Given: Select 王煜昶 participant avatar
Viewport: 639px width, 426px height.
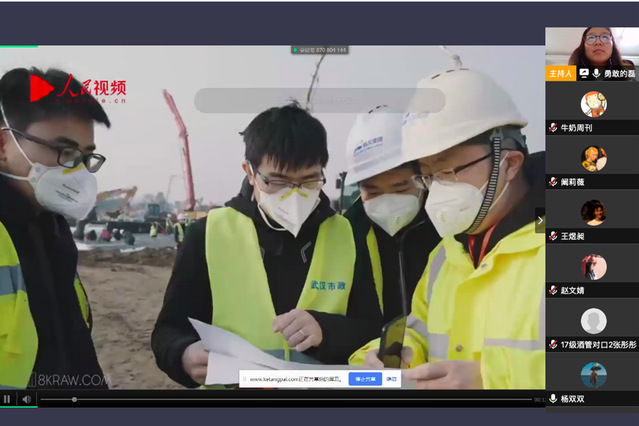Looking at the screenshot, I should tap(594, 212).
